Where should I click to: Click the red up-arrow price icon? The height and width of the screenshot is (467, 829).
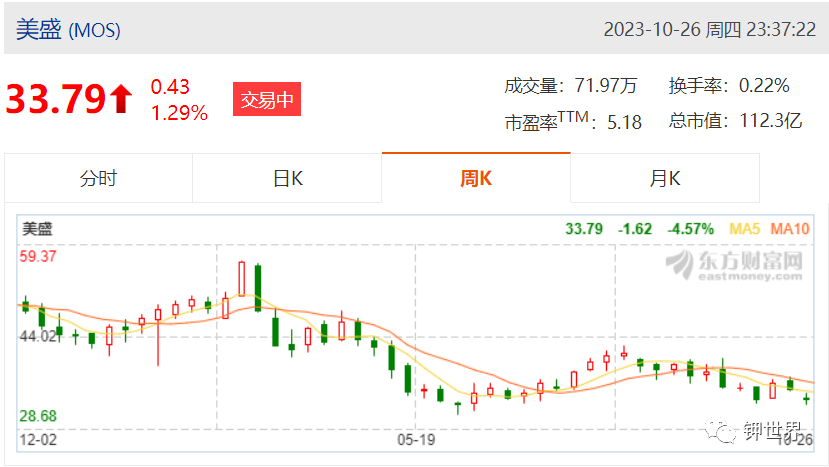[121, 99]
